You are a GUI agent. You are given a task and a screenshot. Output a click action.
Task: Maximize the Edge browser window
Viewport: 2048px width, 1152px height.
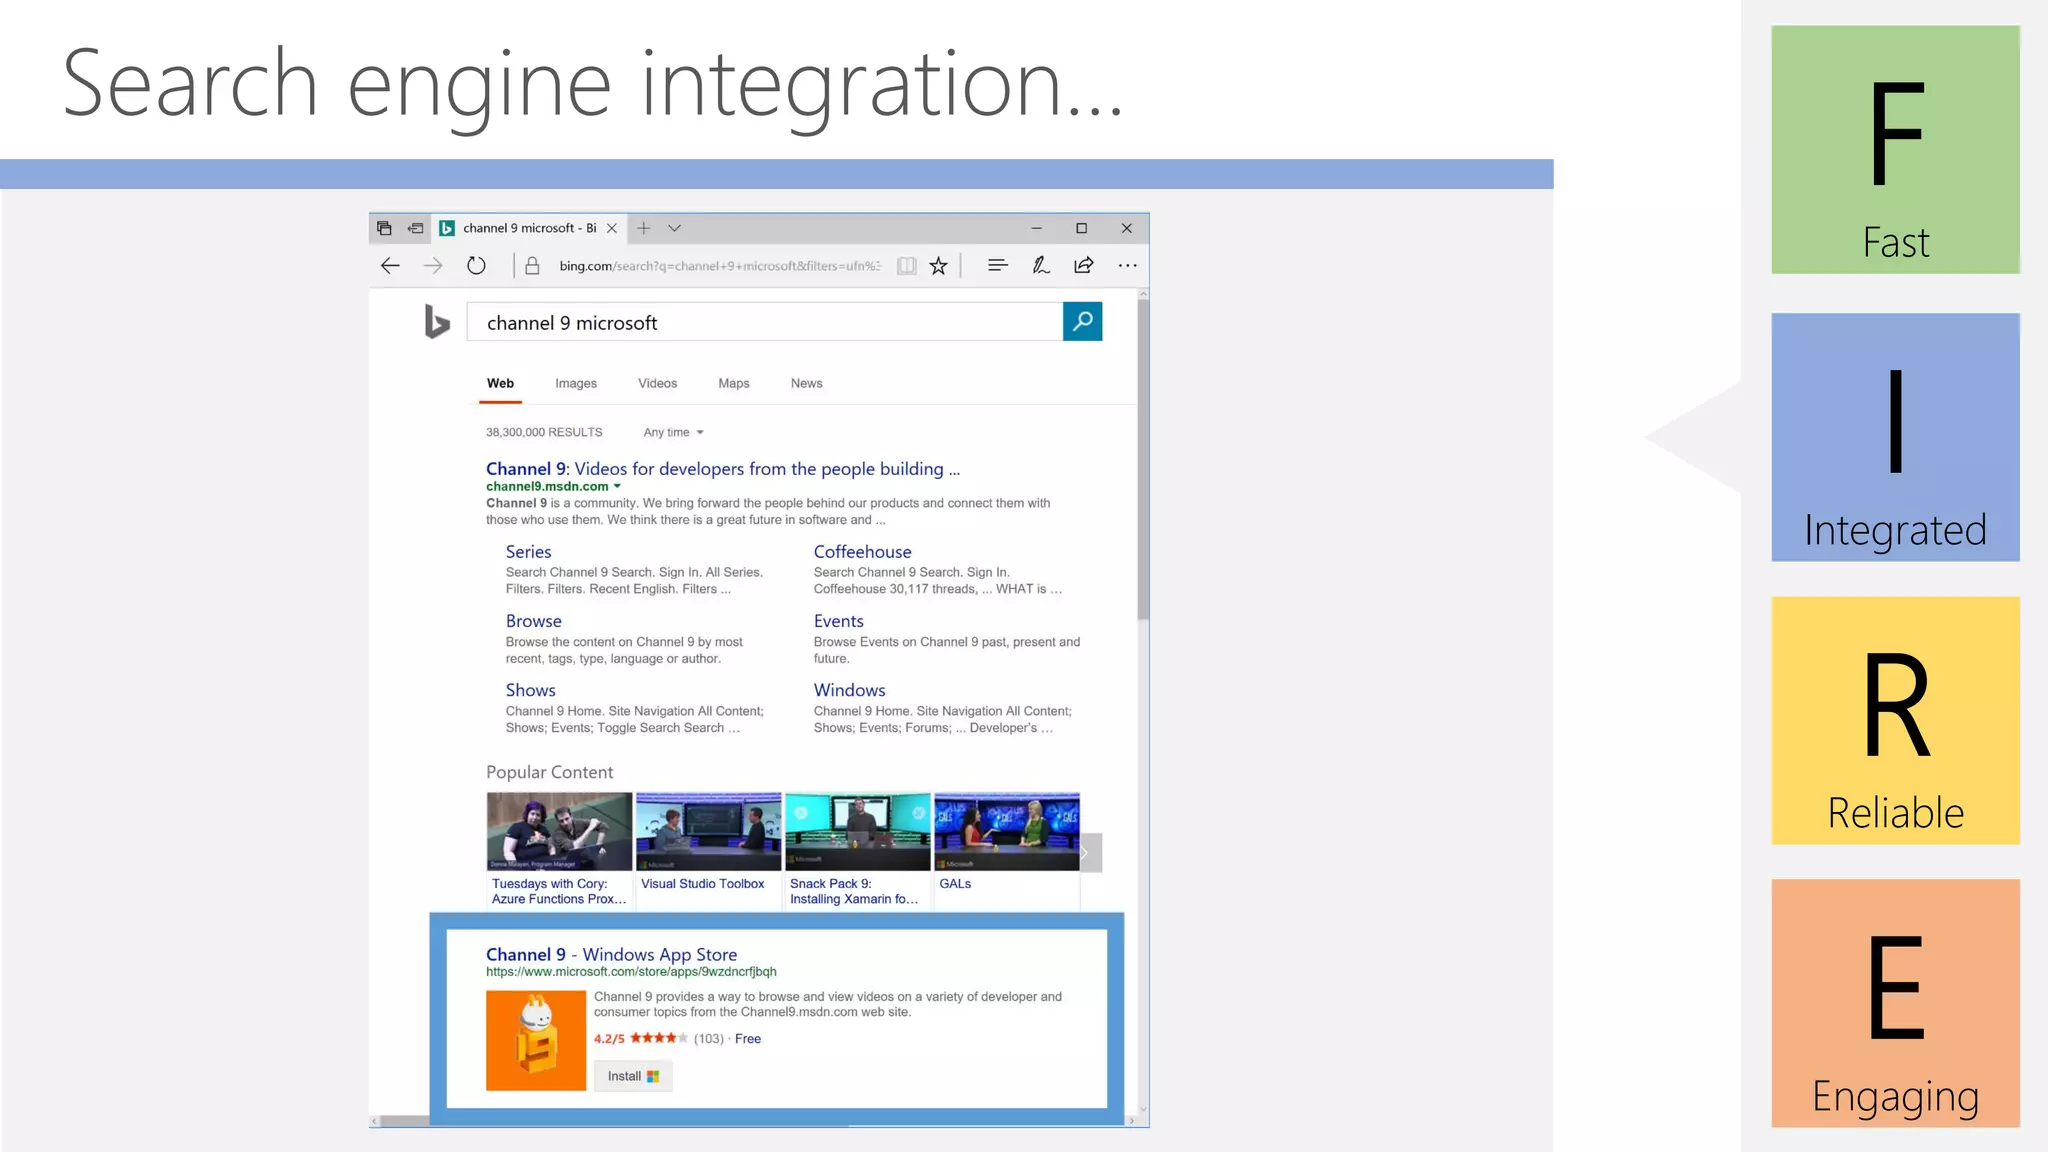pos(1081,228)
